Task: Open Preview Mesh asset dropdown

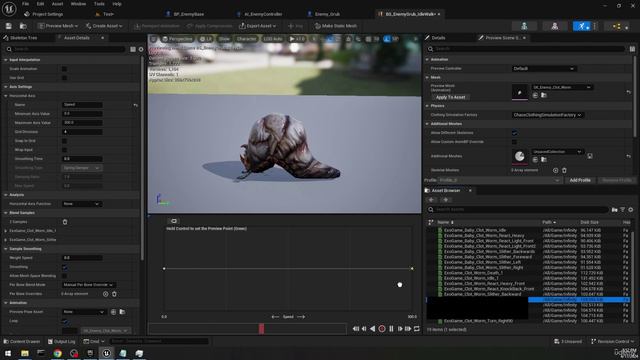Action: coord(562,87)
